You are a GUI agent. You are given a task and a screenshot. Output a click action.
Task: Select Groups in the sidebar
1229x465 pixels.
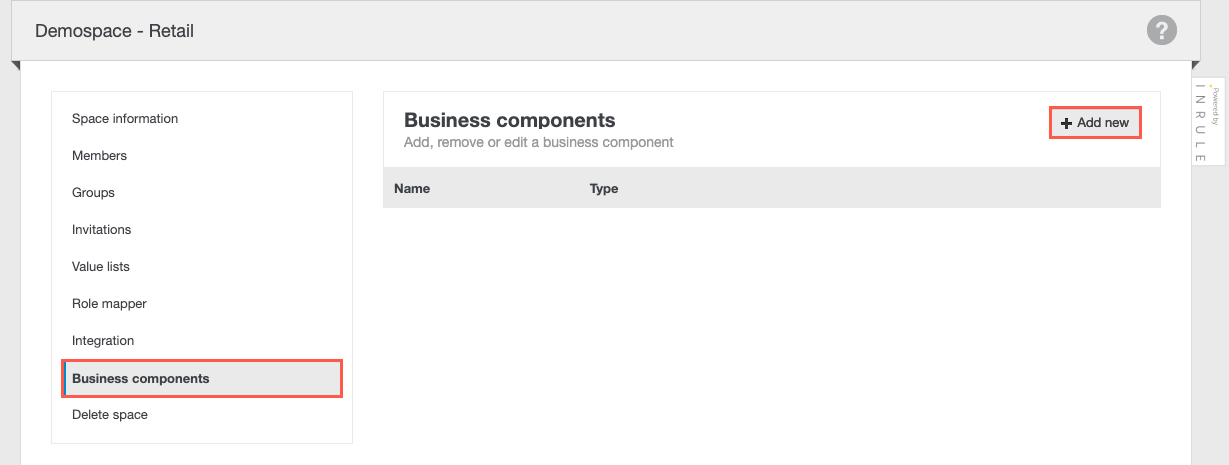click(93, 193)
